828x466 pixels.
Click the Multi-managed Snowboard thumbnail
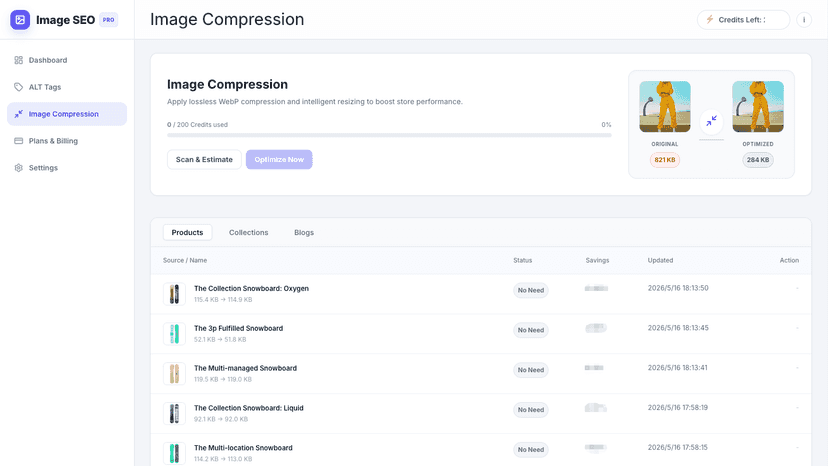click(x=174, y=374)
